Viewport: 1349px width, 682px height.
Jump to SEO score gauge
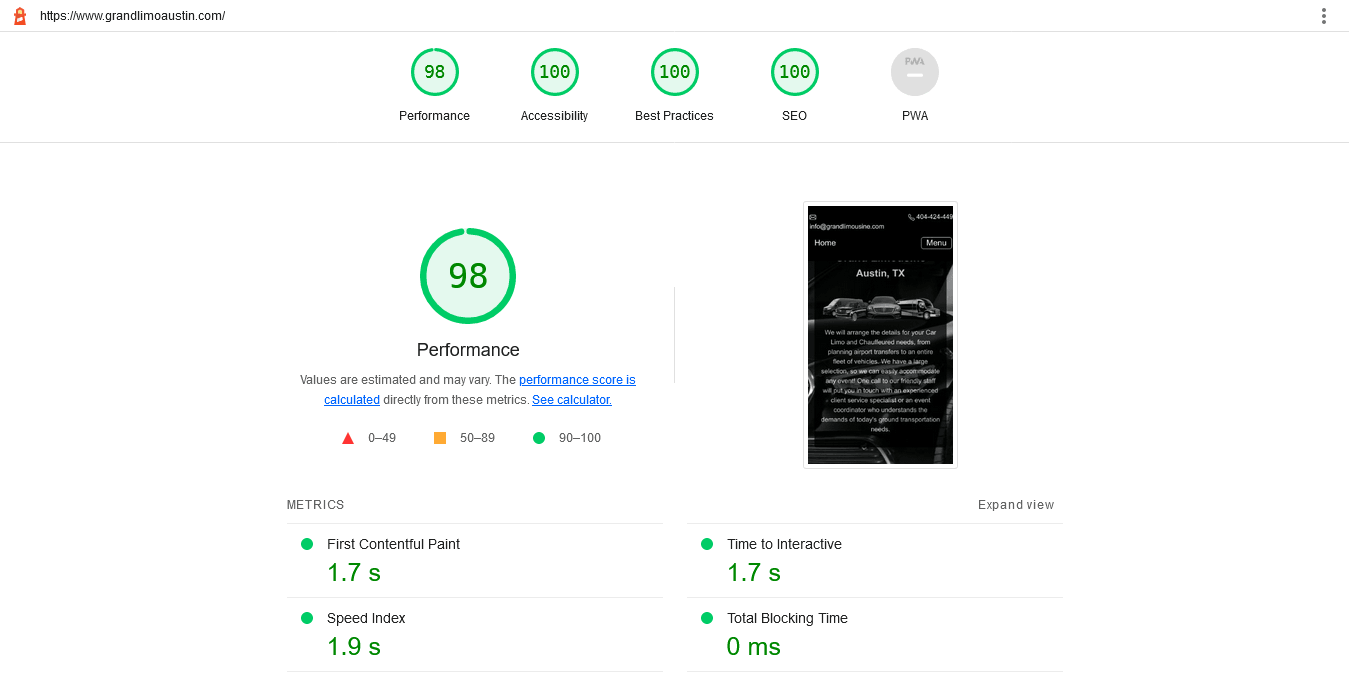coord(795,72)
